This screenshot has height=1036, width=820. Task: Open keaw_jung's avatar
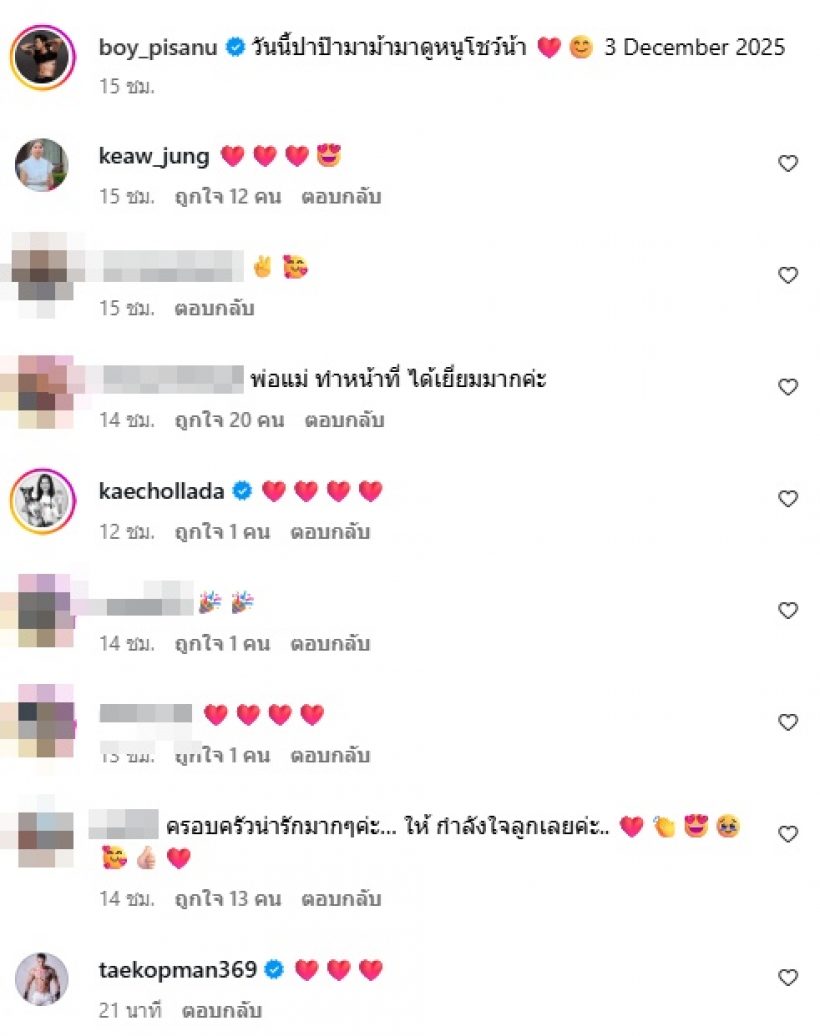(x=42, y=165)
